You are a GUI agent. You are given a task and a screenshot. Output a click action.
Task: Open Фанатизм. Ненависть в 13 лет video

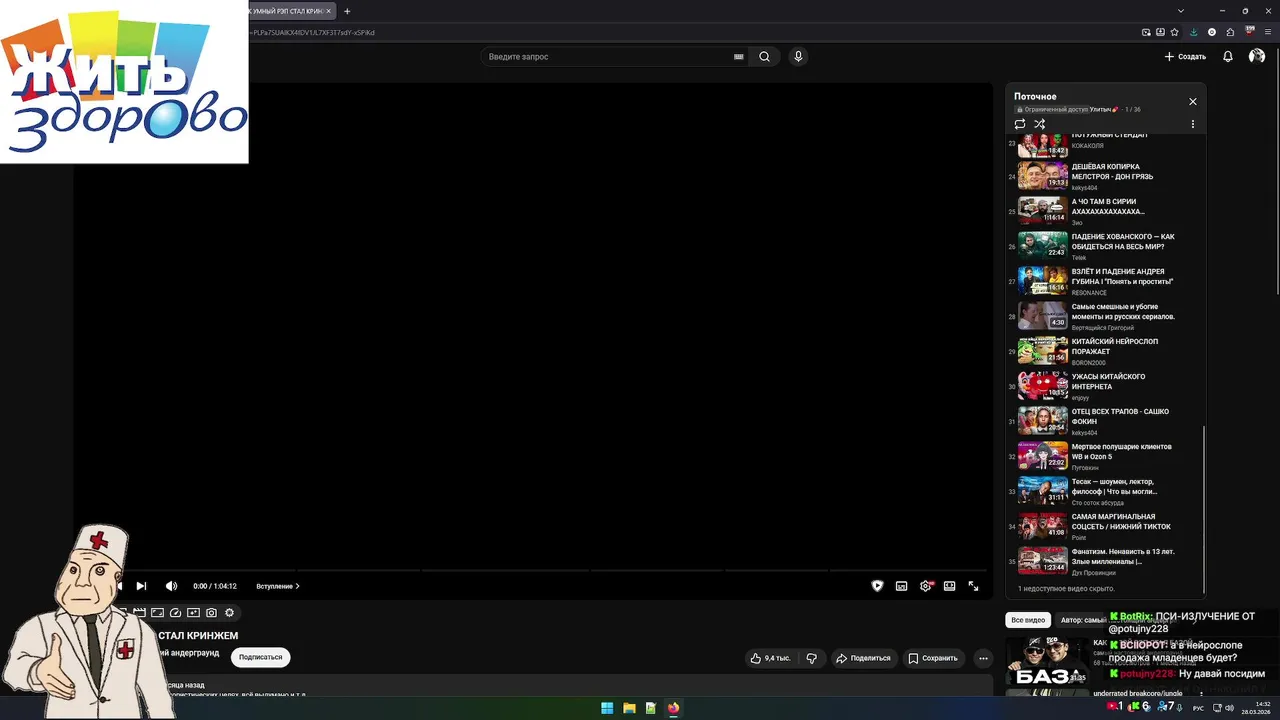pos(1105,561)
